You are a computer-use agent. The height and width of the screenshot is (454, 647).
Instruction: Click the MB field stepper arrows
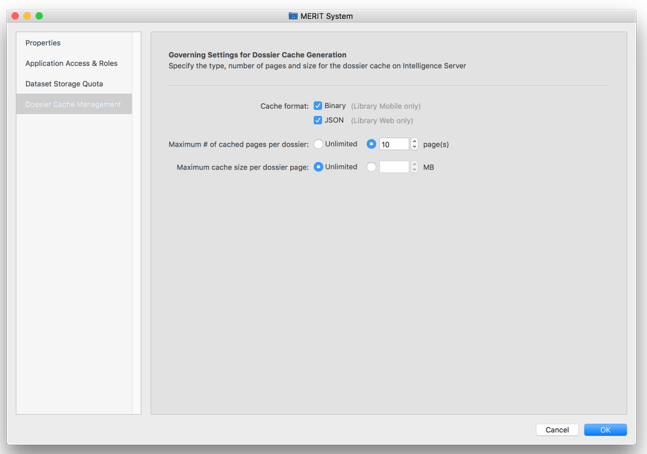(x=414, y=167)
